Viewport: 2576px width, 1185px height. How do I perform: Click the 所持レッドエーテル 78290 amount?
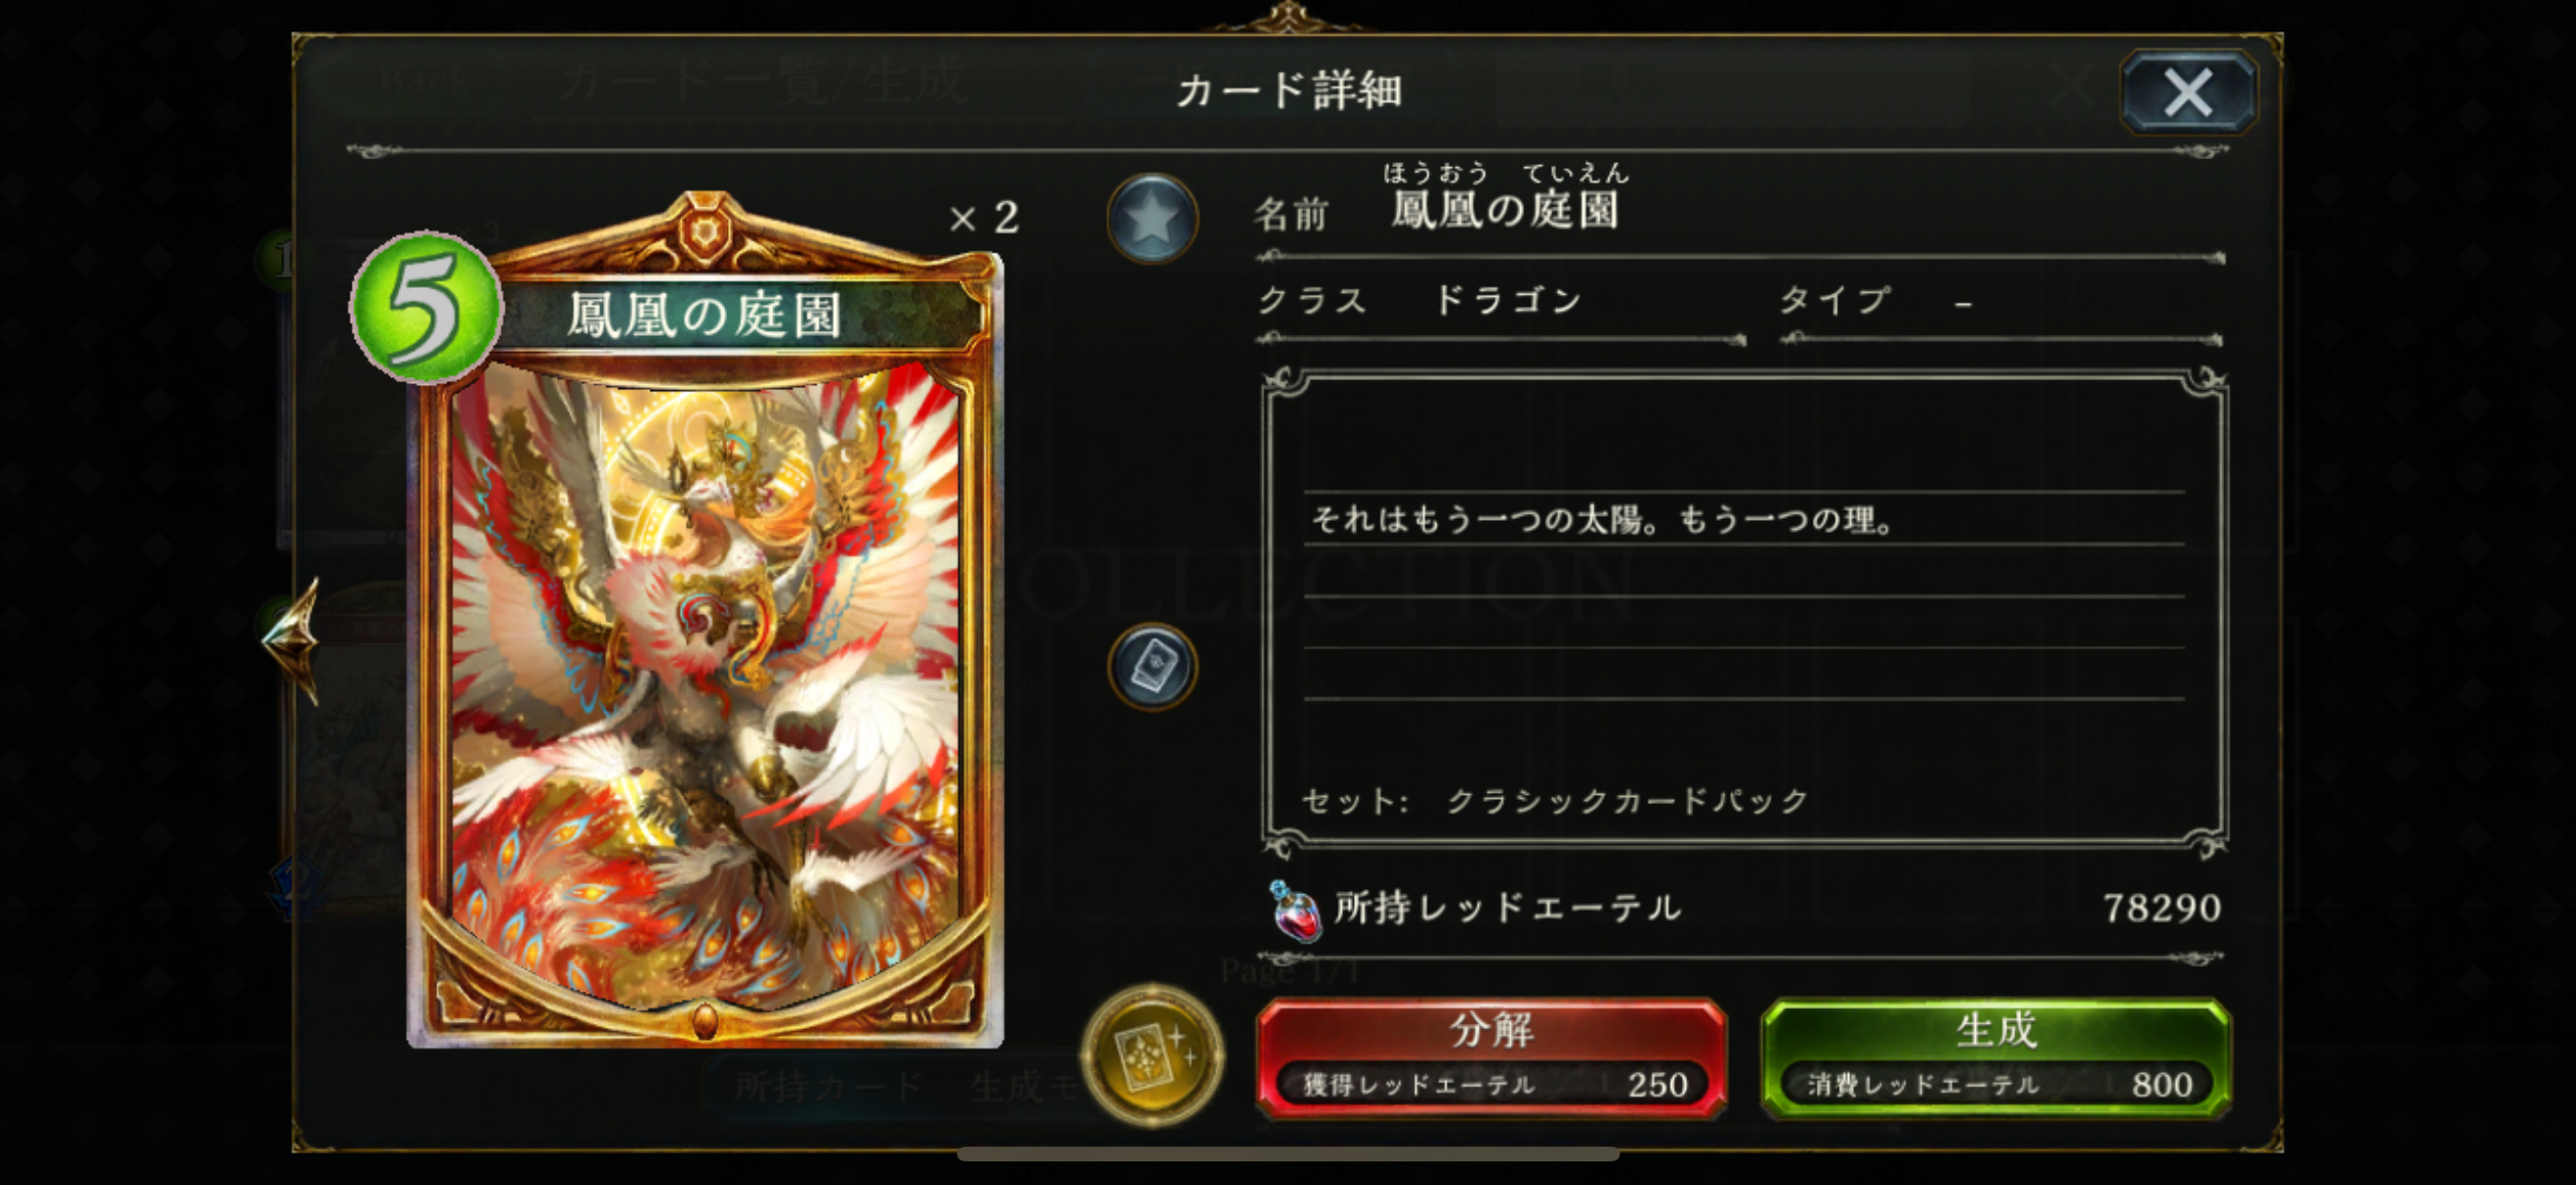[2161, 907]
